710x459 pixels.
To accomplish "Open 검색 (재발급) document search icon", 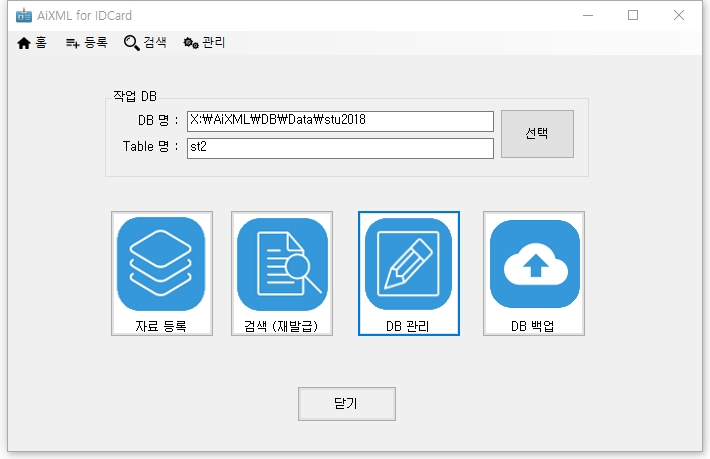I will point(281,264).
